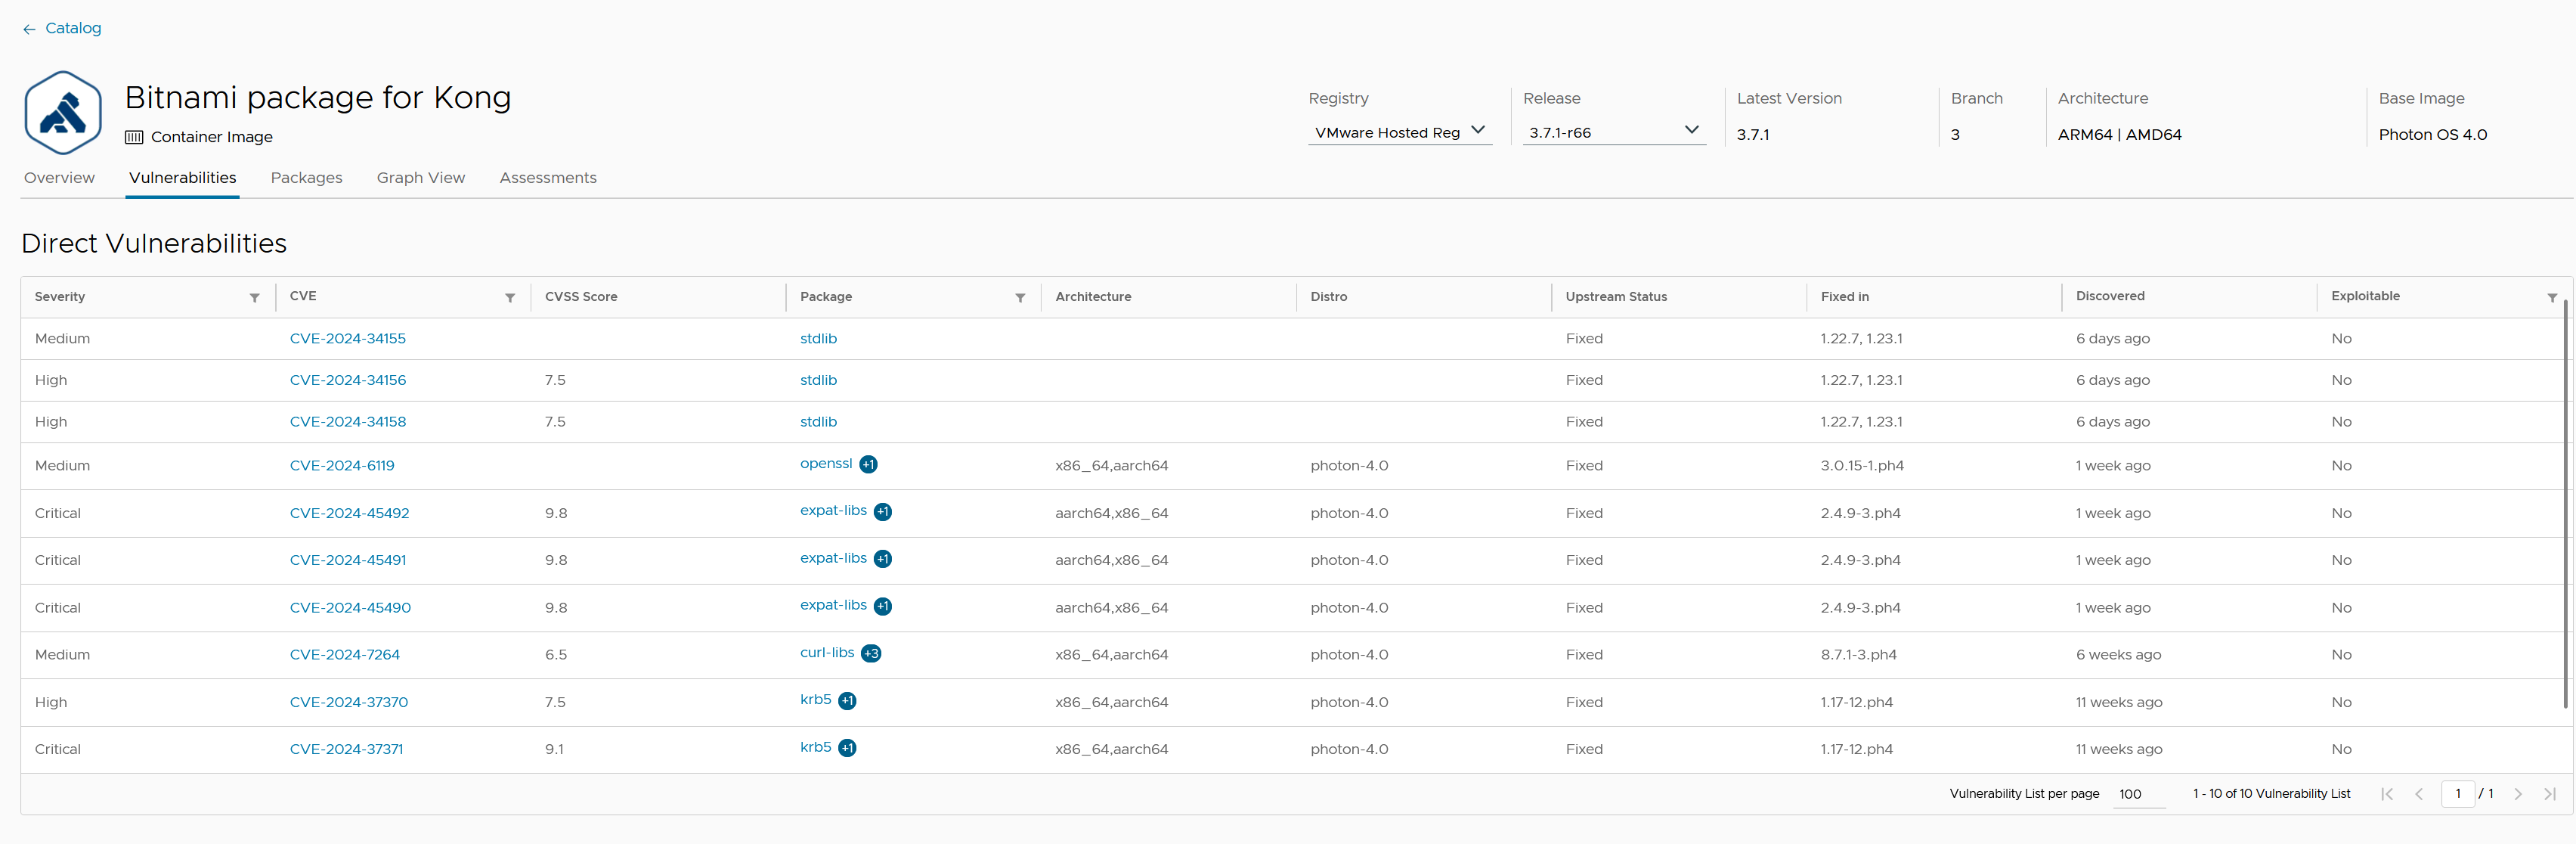Viewport: 2576px width, 844px height.
Task: Click the Kong package logo icon
Action: coord(63,113)
